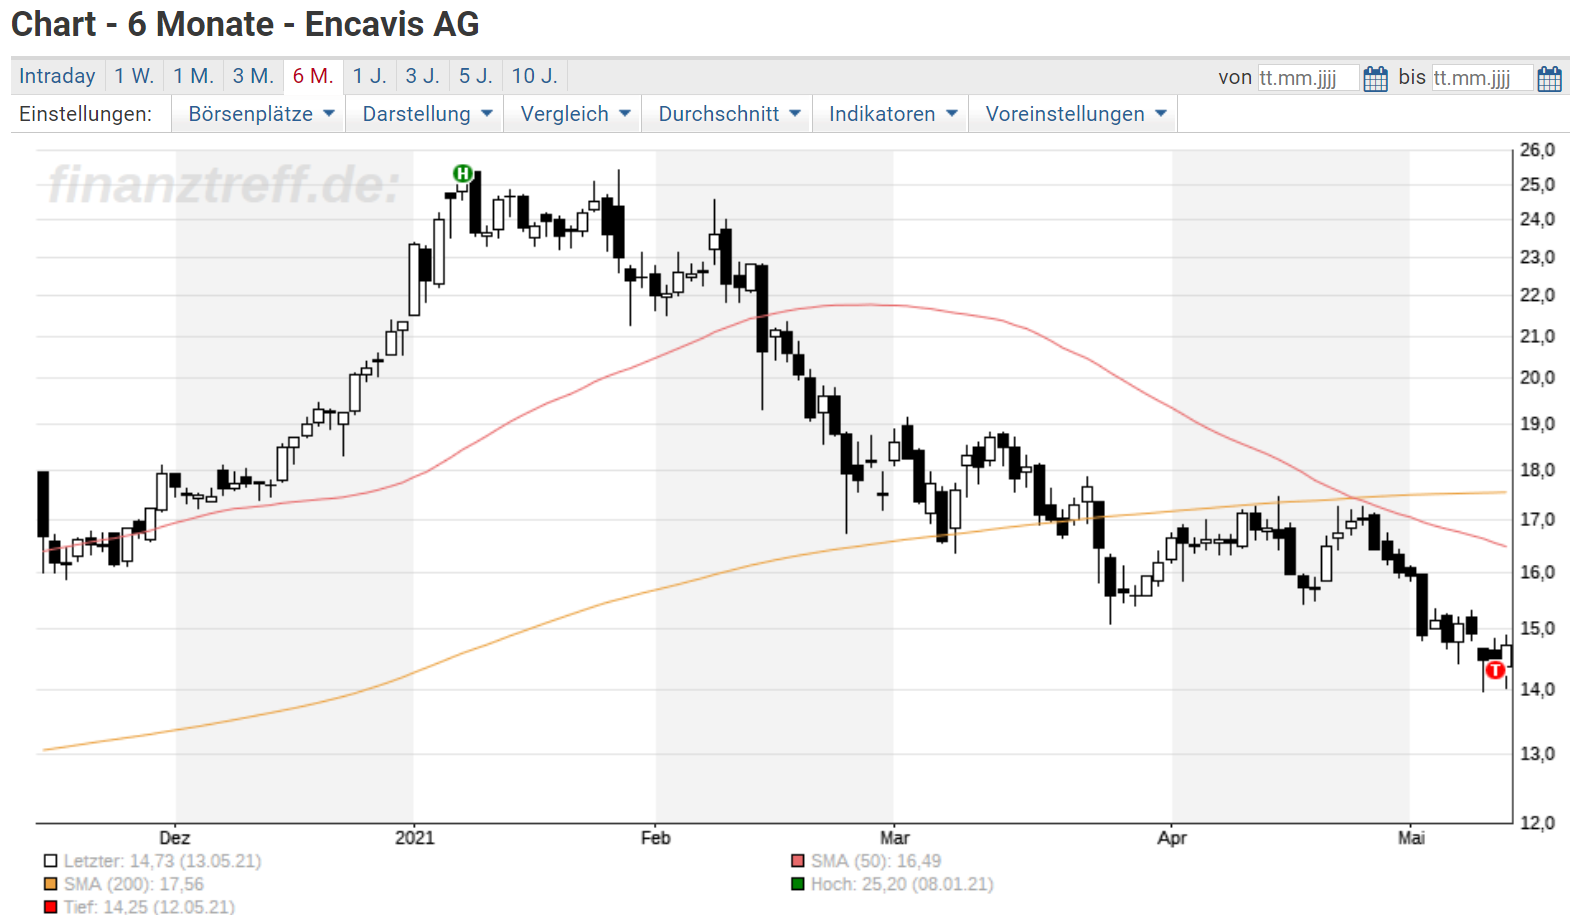
Task: Click the 'Tief: 14,25 (12.05.21)' legend text
Action: tap(149, 906)
